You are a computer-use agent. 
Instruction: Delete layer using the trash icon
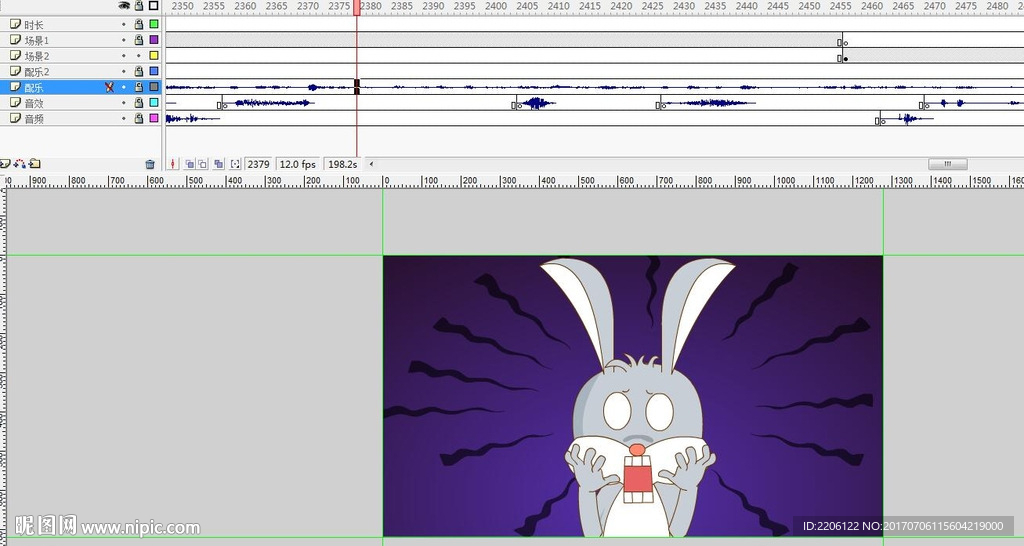click(x=150, y=164)
